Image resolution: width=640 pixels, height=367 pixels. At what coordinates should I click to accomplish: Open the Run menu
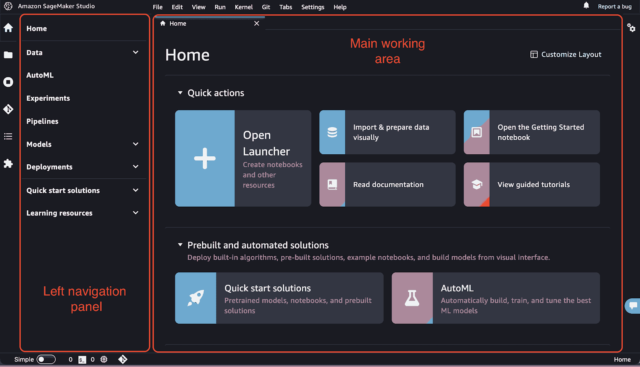tap(220, 7)
